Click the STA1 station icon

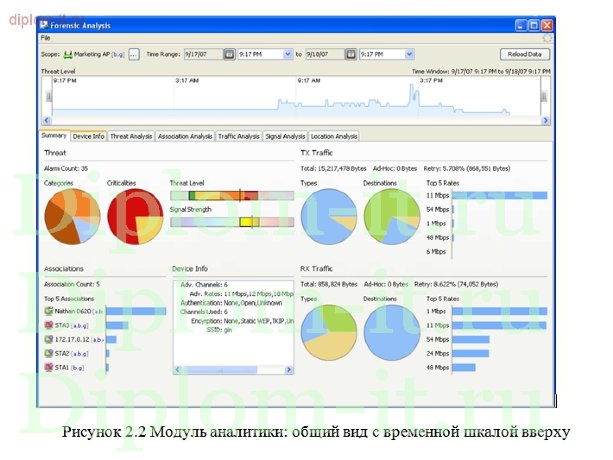pyautogui.click(x=48, y=367)
